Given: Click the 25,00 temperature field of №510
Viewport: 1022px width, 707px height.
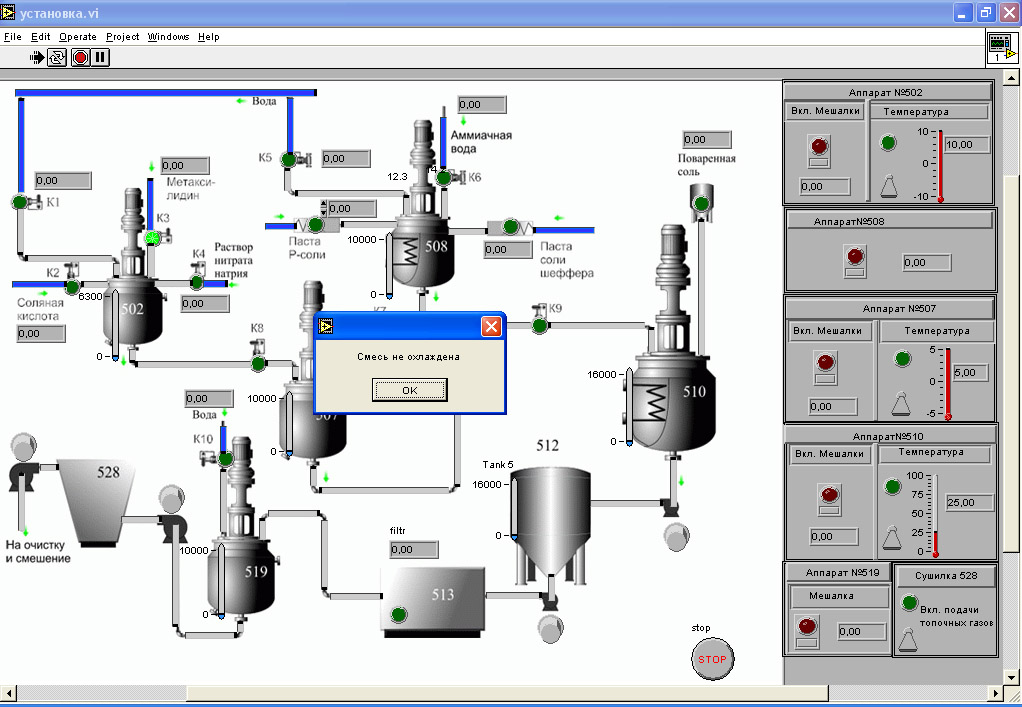Looking at the screenshot, I should pyautogui.click(x=970, y=502).
